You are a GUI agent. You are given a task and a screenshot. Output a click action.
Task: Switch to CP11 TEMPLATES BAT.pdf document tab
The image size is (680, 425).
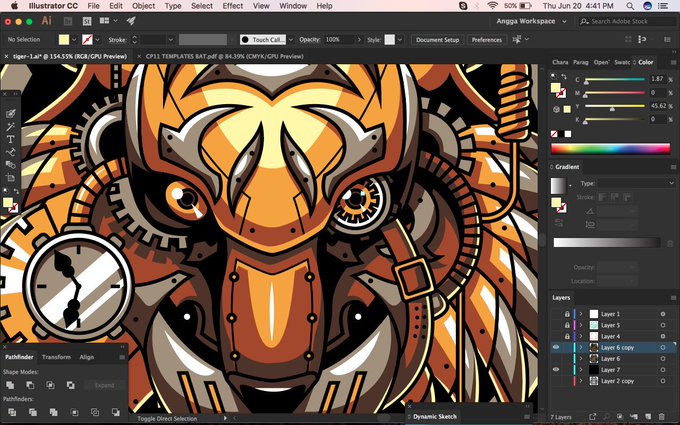225,56
